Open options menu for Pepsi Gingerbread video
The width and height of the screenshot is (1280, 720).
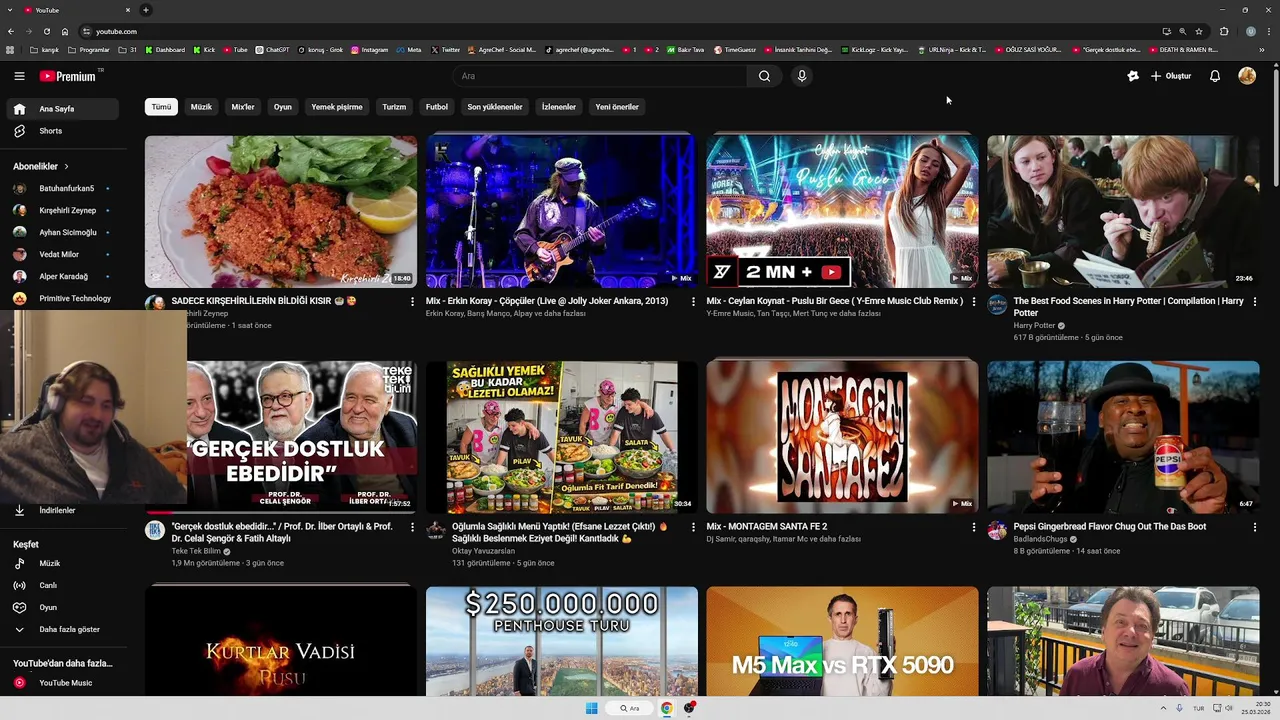pos(1255,527)
